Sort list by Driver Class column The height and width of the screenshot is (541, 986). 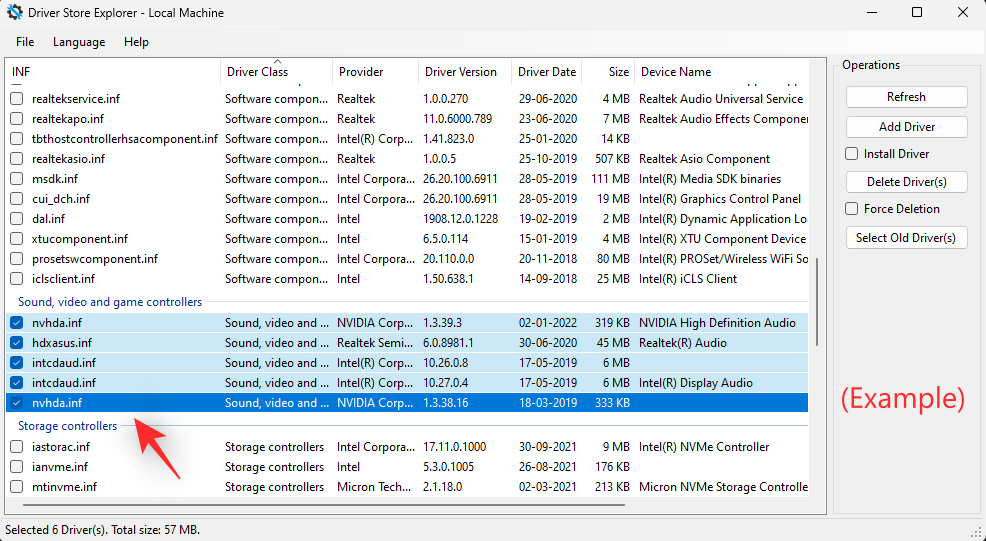pos(257,72)
